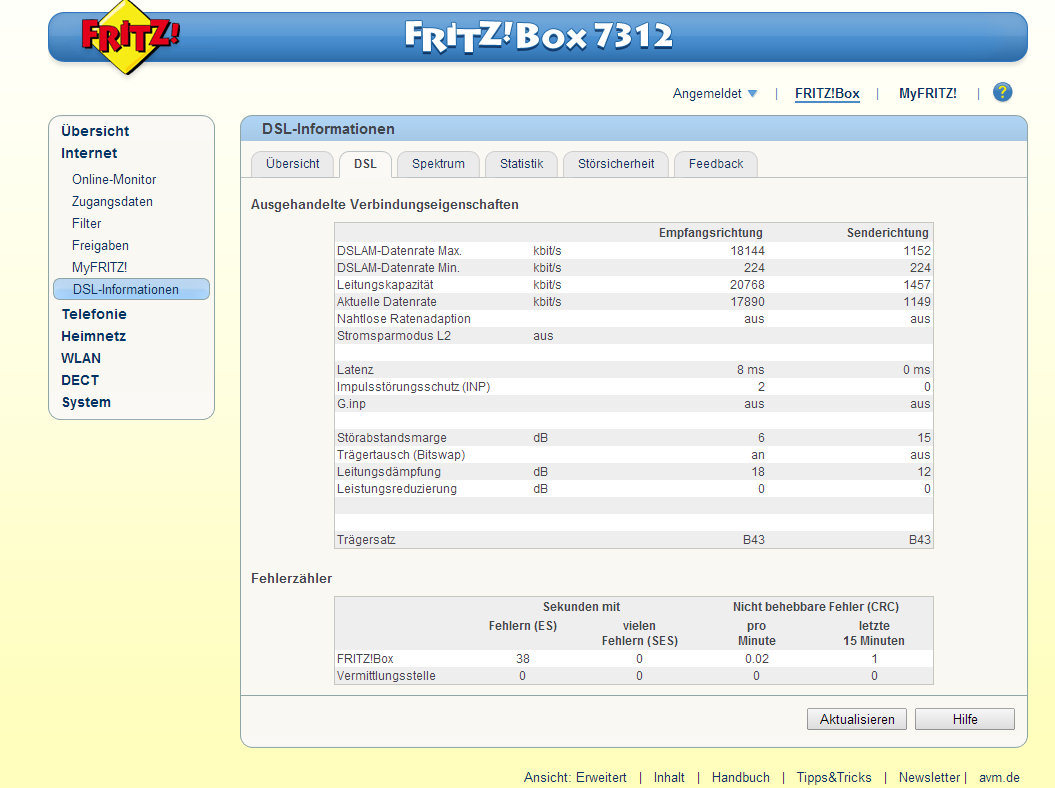Switch to the Störsicherheit tab
Viewport: 1055px width, 788px height.
(x=616, y=164)
